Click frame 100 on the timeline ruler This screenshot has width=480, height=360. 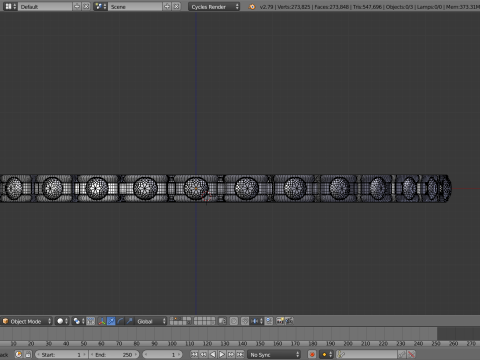(172, 343)
